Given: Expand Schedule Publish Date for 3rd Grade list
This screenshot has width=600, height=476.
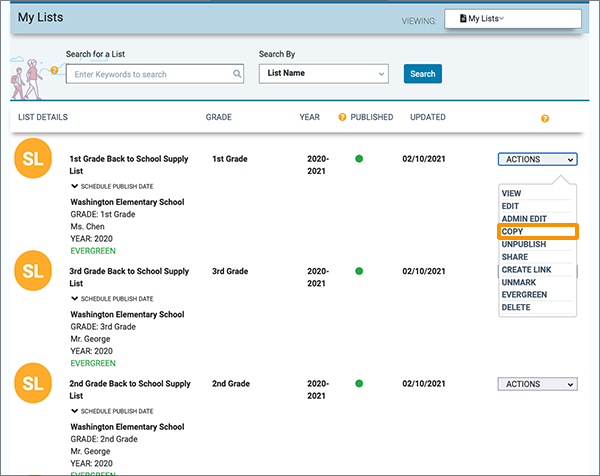Looking at the screenshot, I should [112, 298].
